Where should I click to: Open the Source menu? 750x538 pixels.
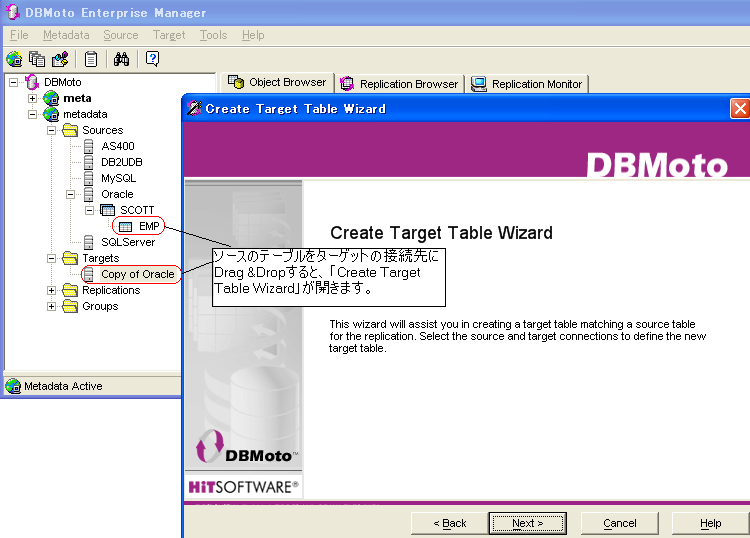[121, 35]
